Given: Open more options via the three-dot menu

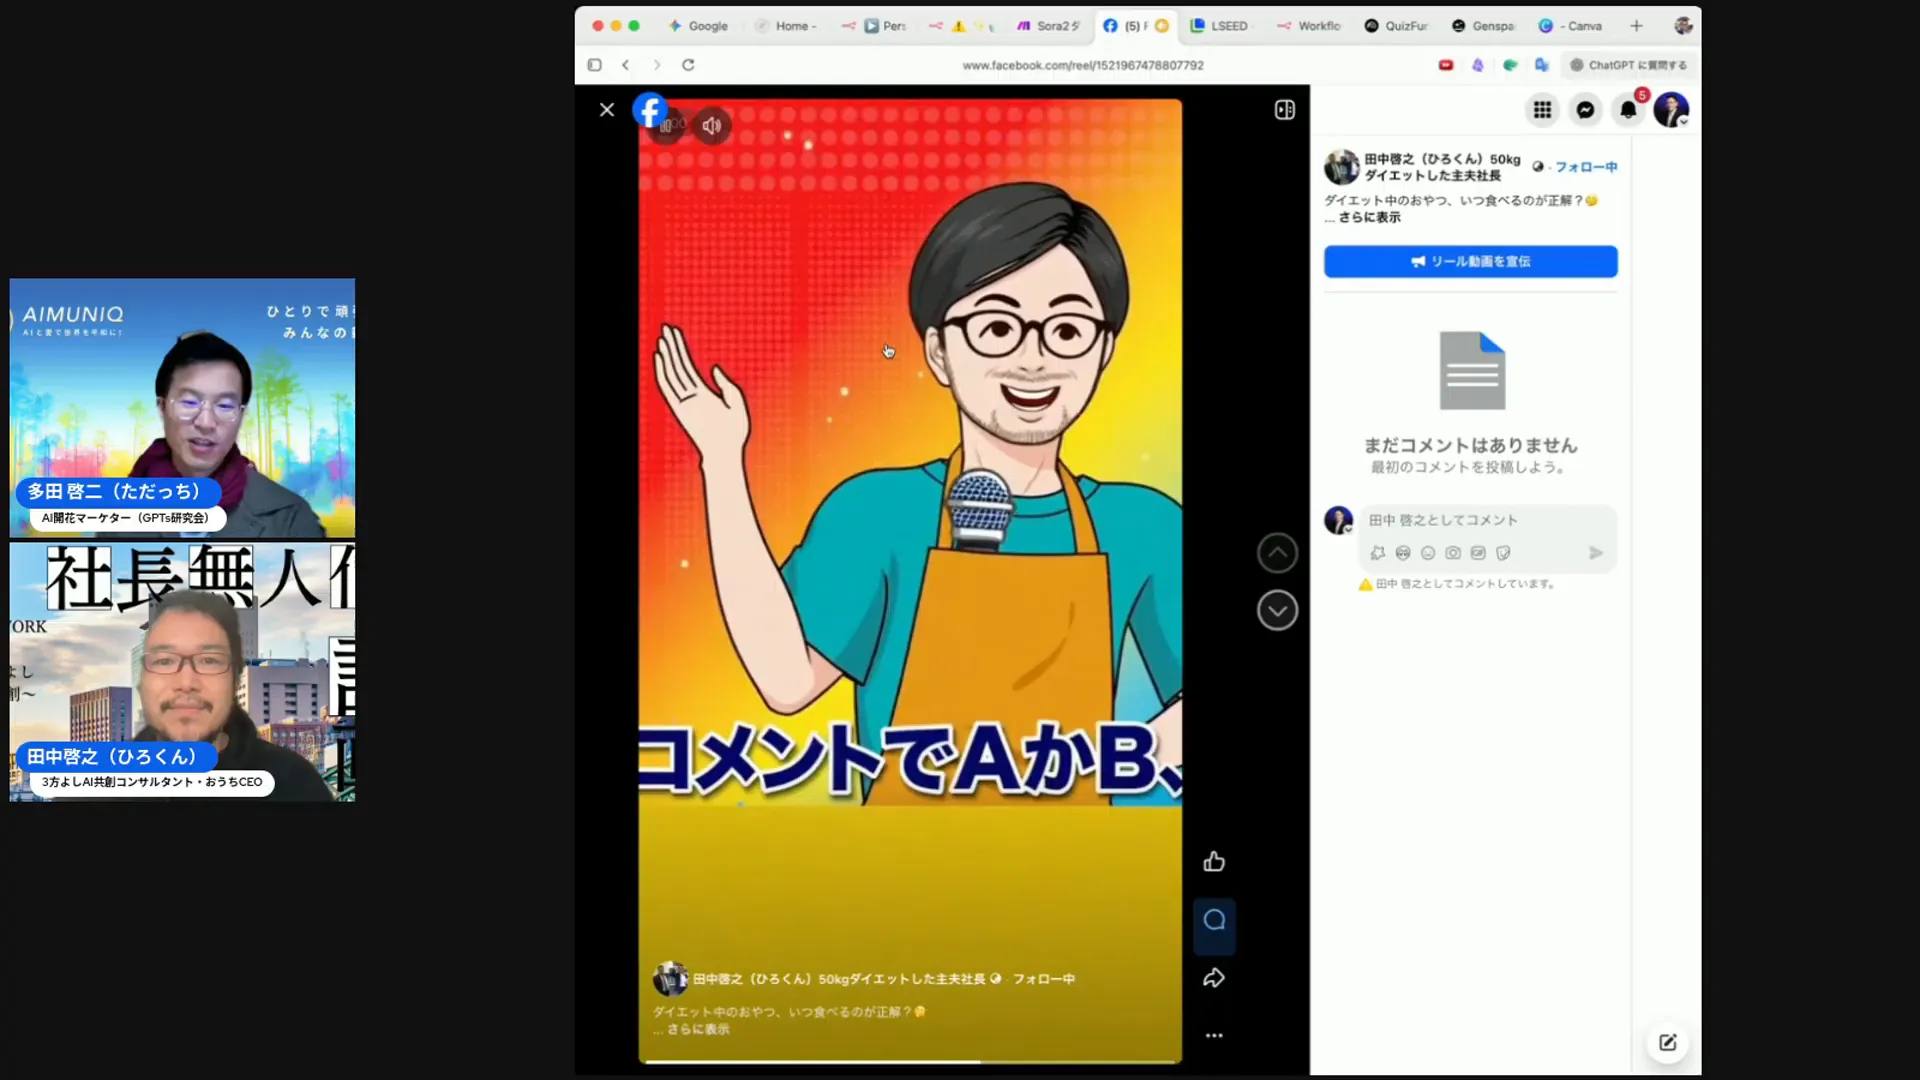Looking at the screenshot, I should point(1214,1035).
